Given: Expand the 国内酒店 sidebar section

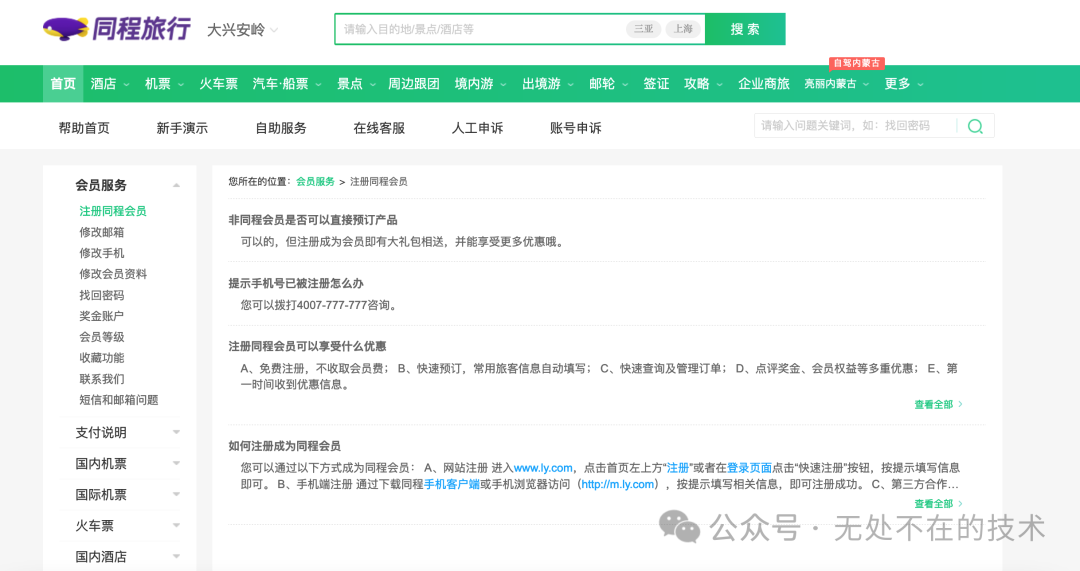Looking at the screenshot, I should click(x=127, y=557).
